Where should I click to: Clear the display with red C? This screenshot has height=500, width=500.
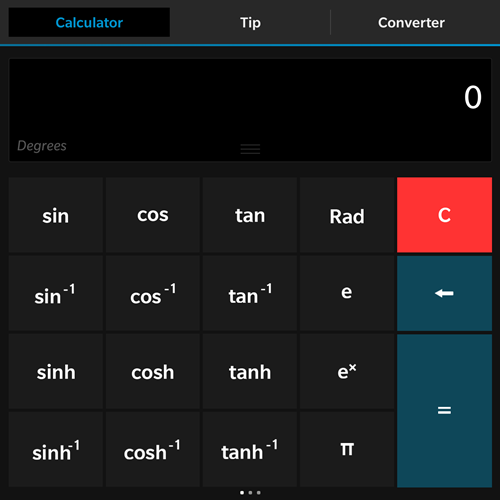[444, 215]
